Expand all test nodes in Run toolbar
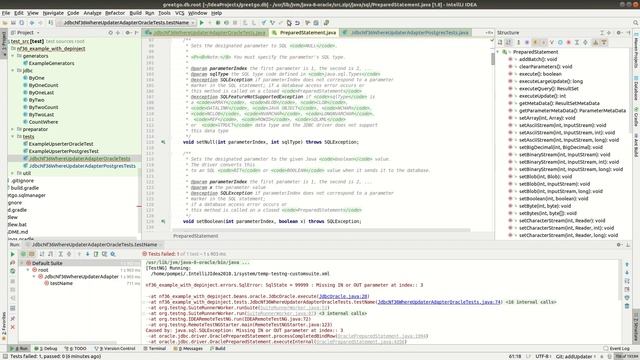This screenshot has height=360, width=640. pos(60,254)
